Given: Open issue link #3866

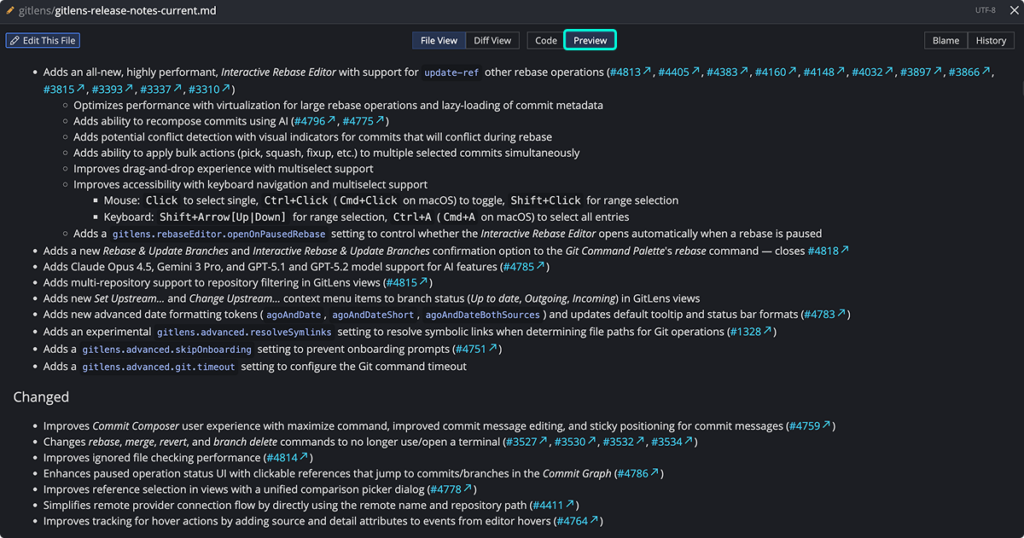Looking at the screenshot, I should click(x=969, y=72).
